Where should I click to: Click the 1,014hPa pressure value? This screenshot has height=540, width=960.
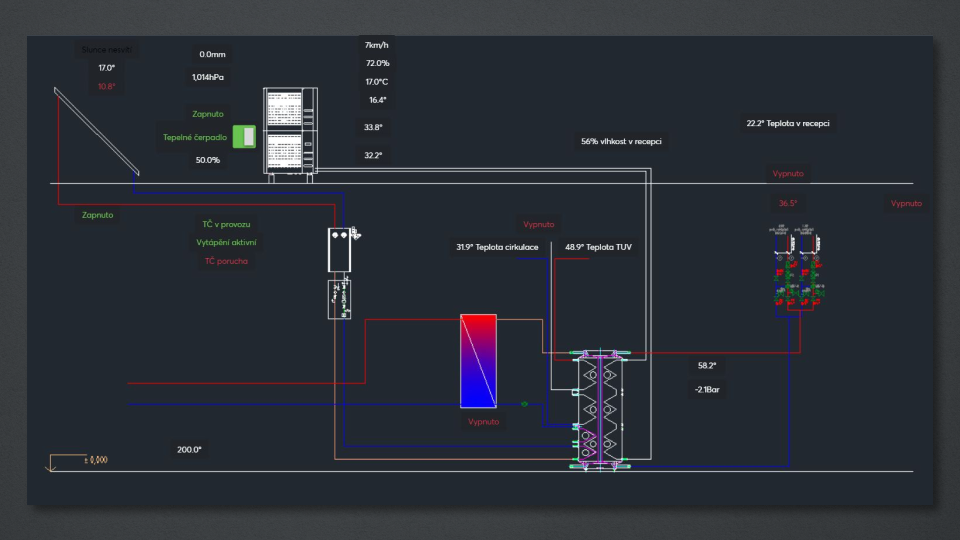tap(208, 77)
